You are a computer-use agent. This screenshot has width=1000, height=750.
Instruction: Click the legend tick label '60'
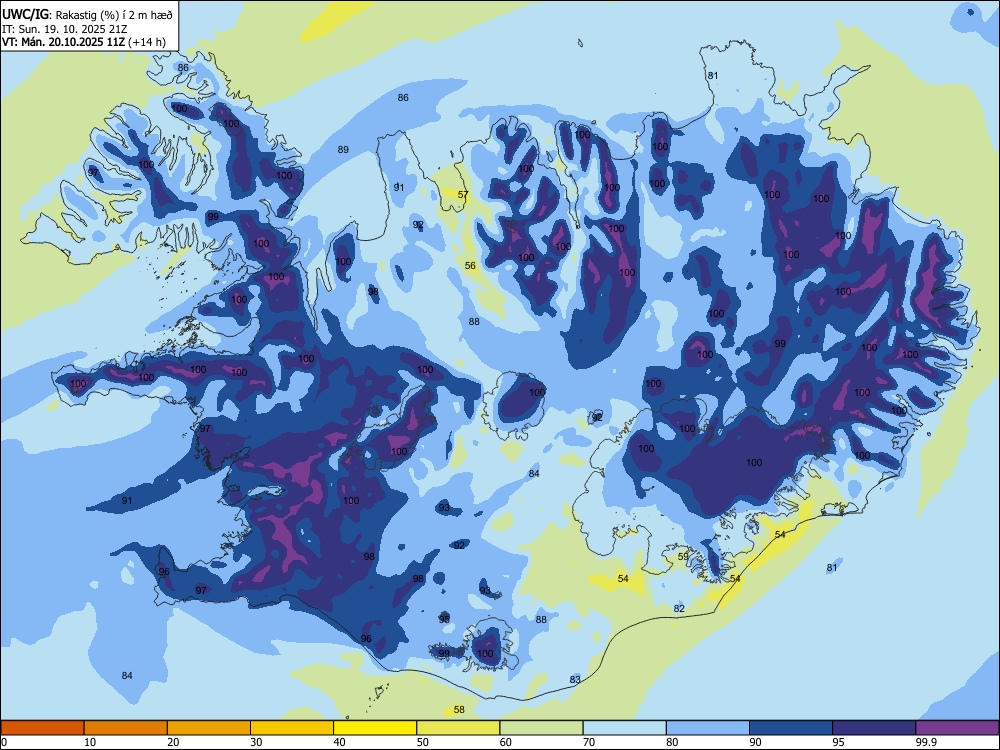506,742
